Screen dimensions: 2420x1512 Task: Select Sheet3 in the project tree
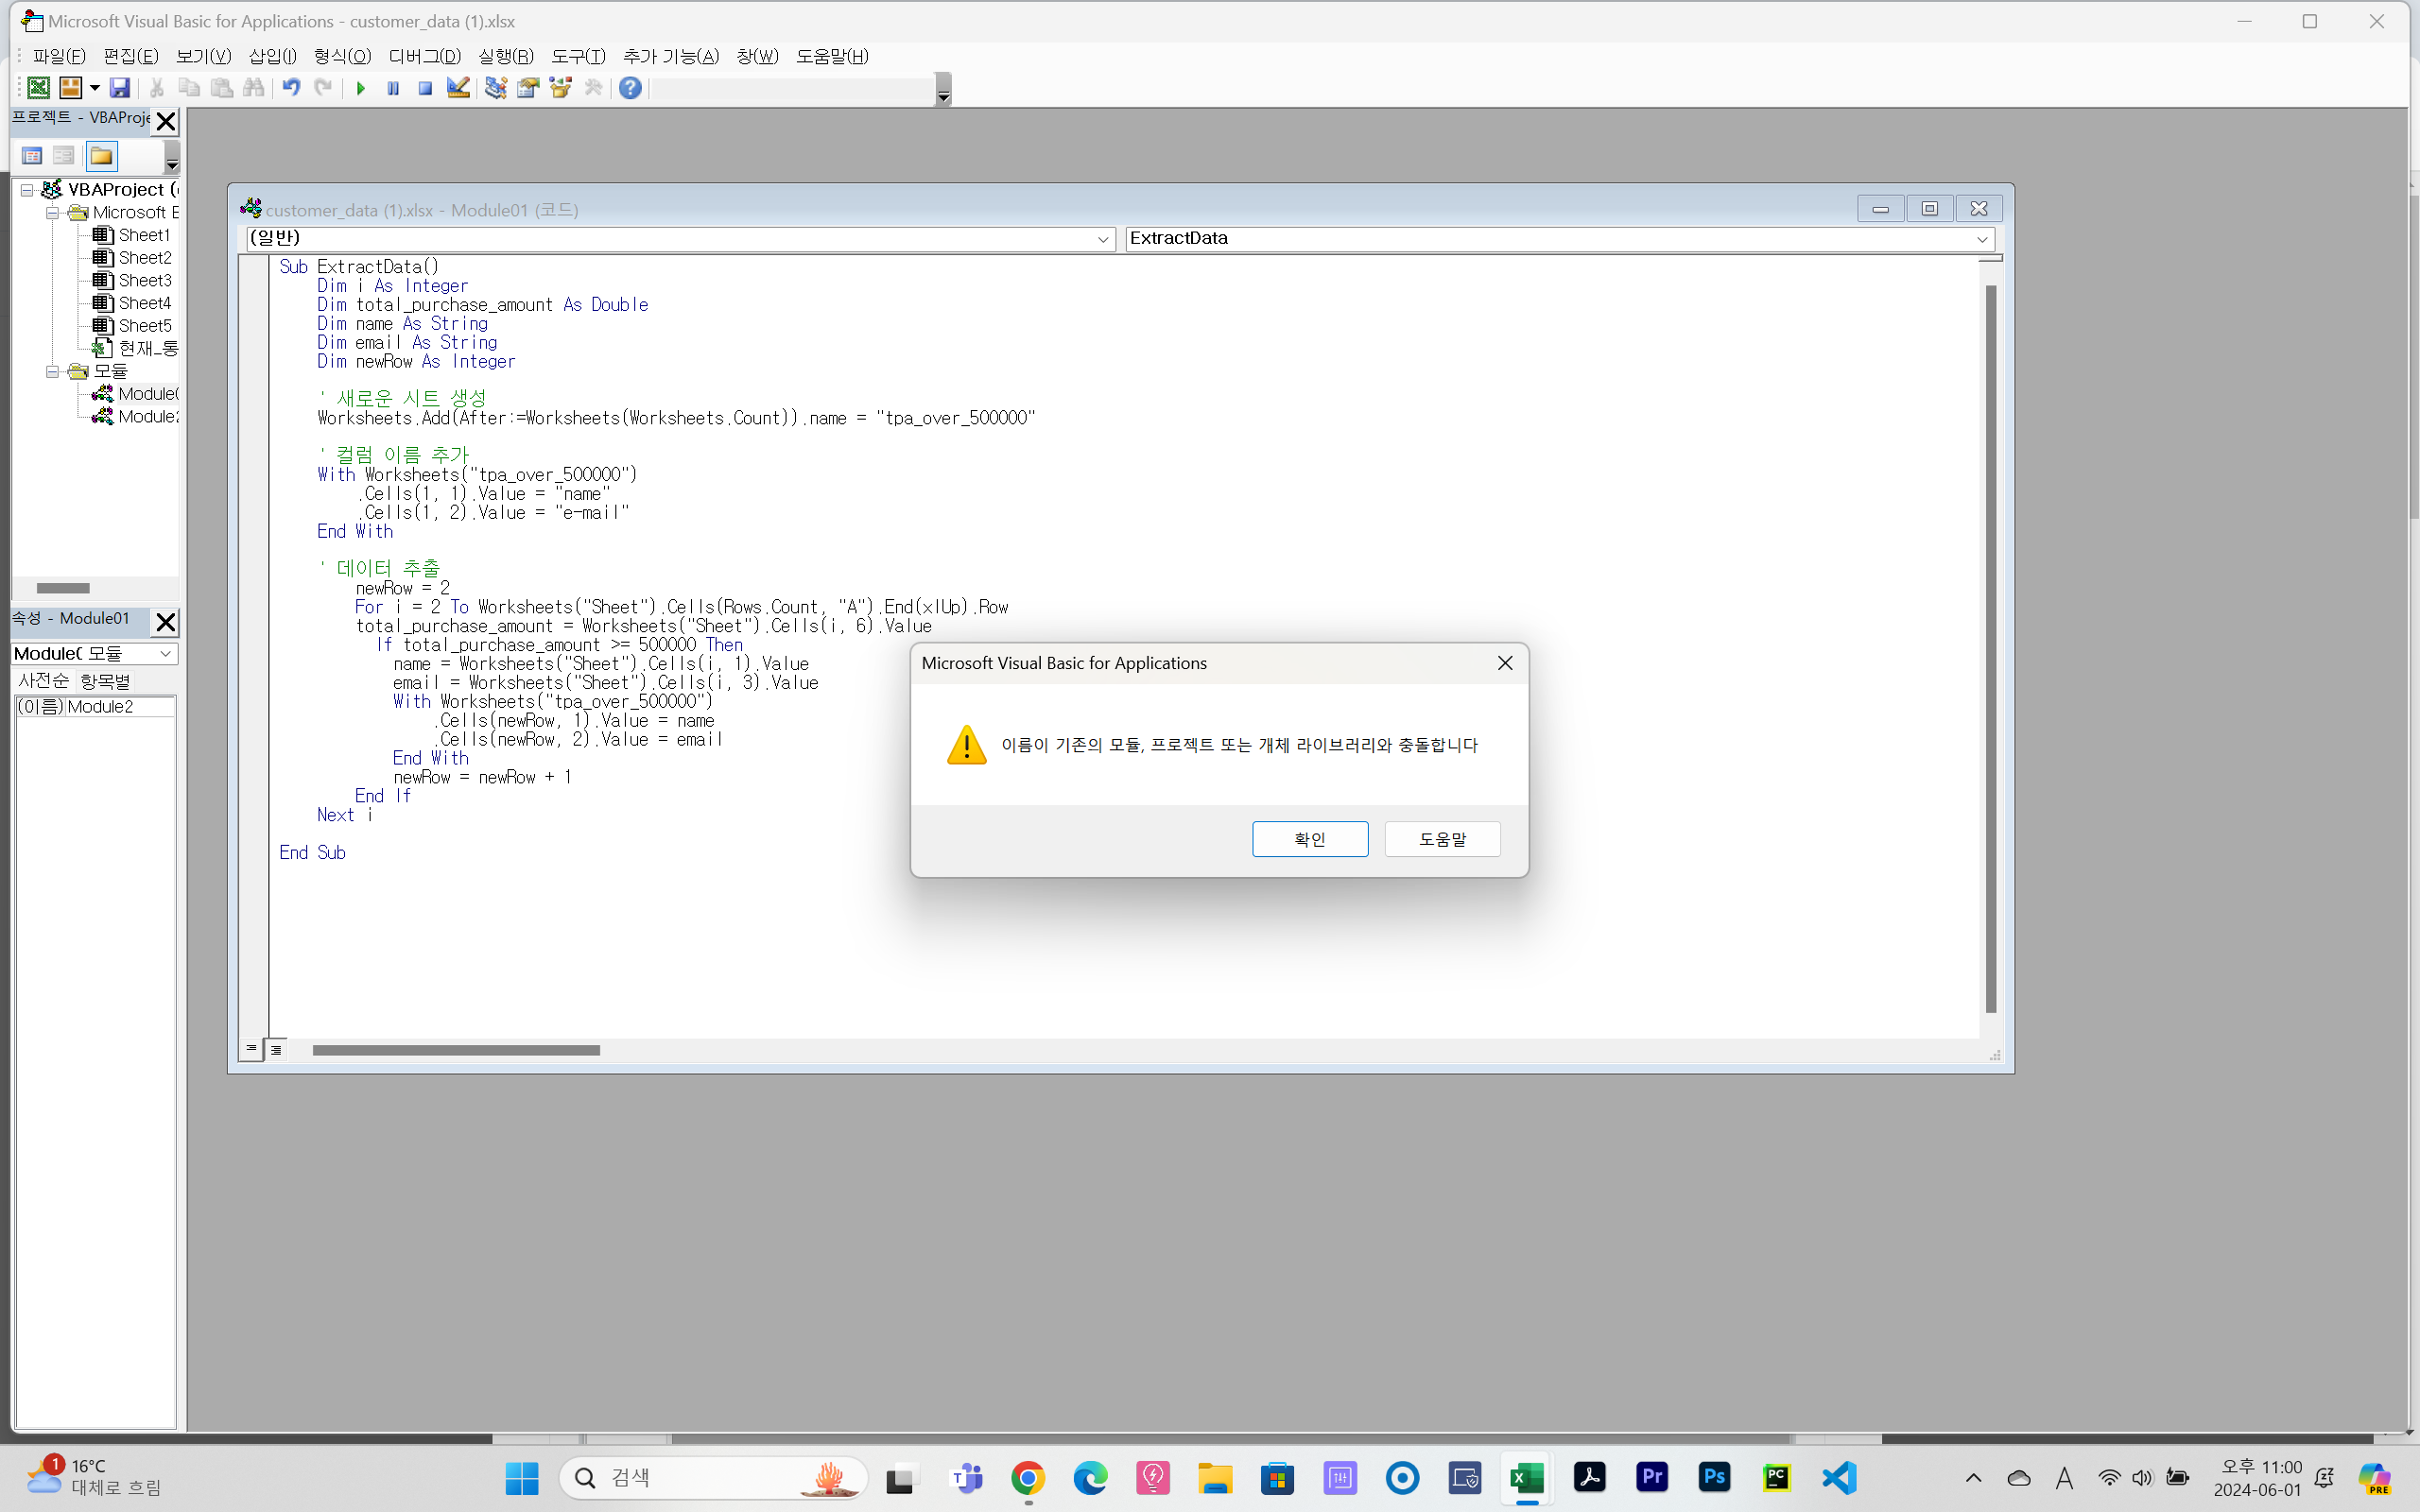(x=132, y=281)
